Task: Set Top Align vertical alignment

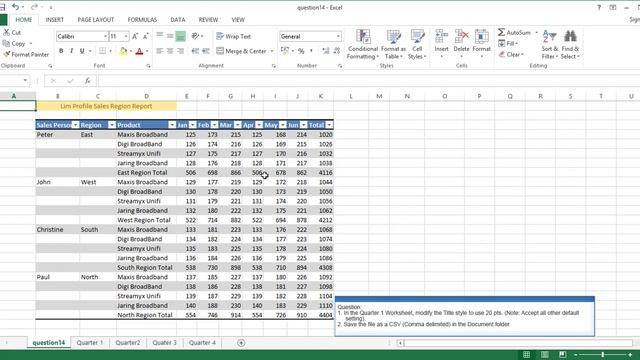Action: coord(160,36)
